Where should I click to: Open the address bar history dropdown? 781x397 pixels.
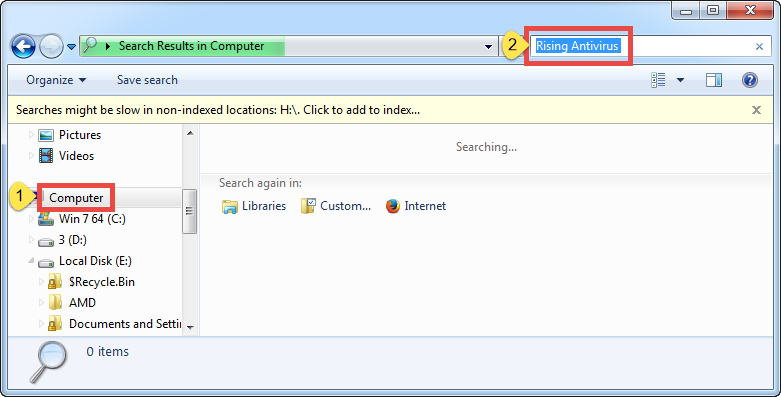(x=488, y=47)
